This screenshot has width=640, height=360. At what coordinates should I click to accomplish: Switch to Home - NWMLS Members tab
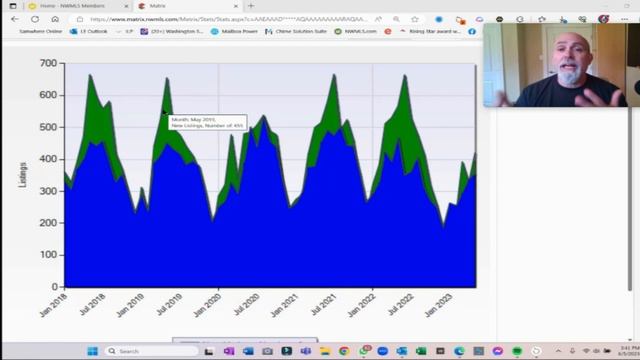click(x=77, y=6)
